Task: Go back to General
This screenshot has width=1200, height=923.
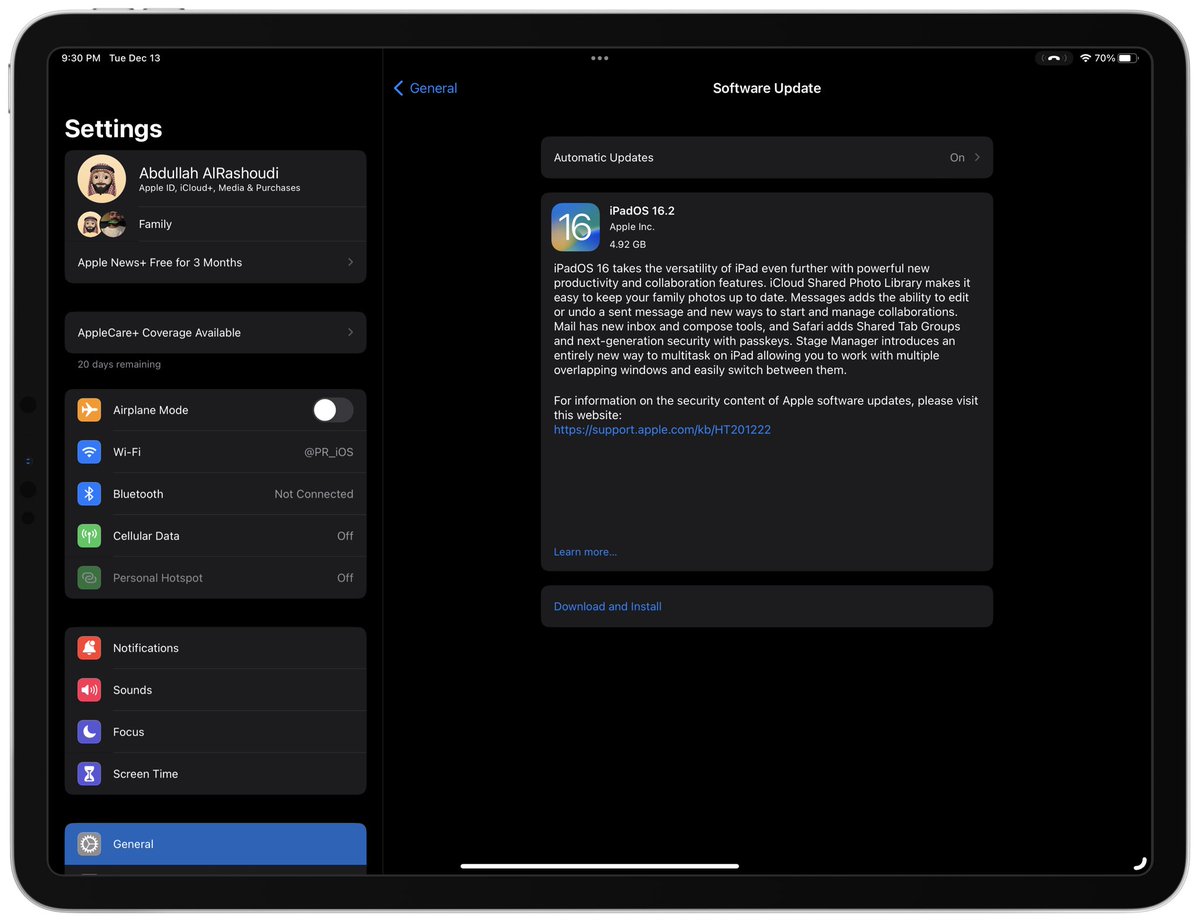Action: coord(426,88)
